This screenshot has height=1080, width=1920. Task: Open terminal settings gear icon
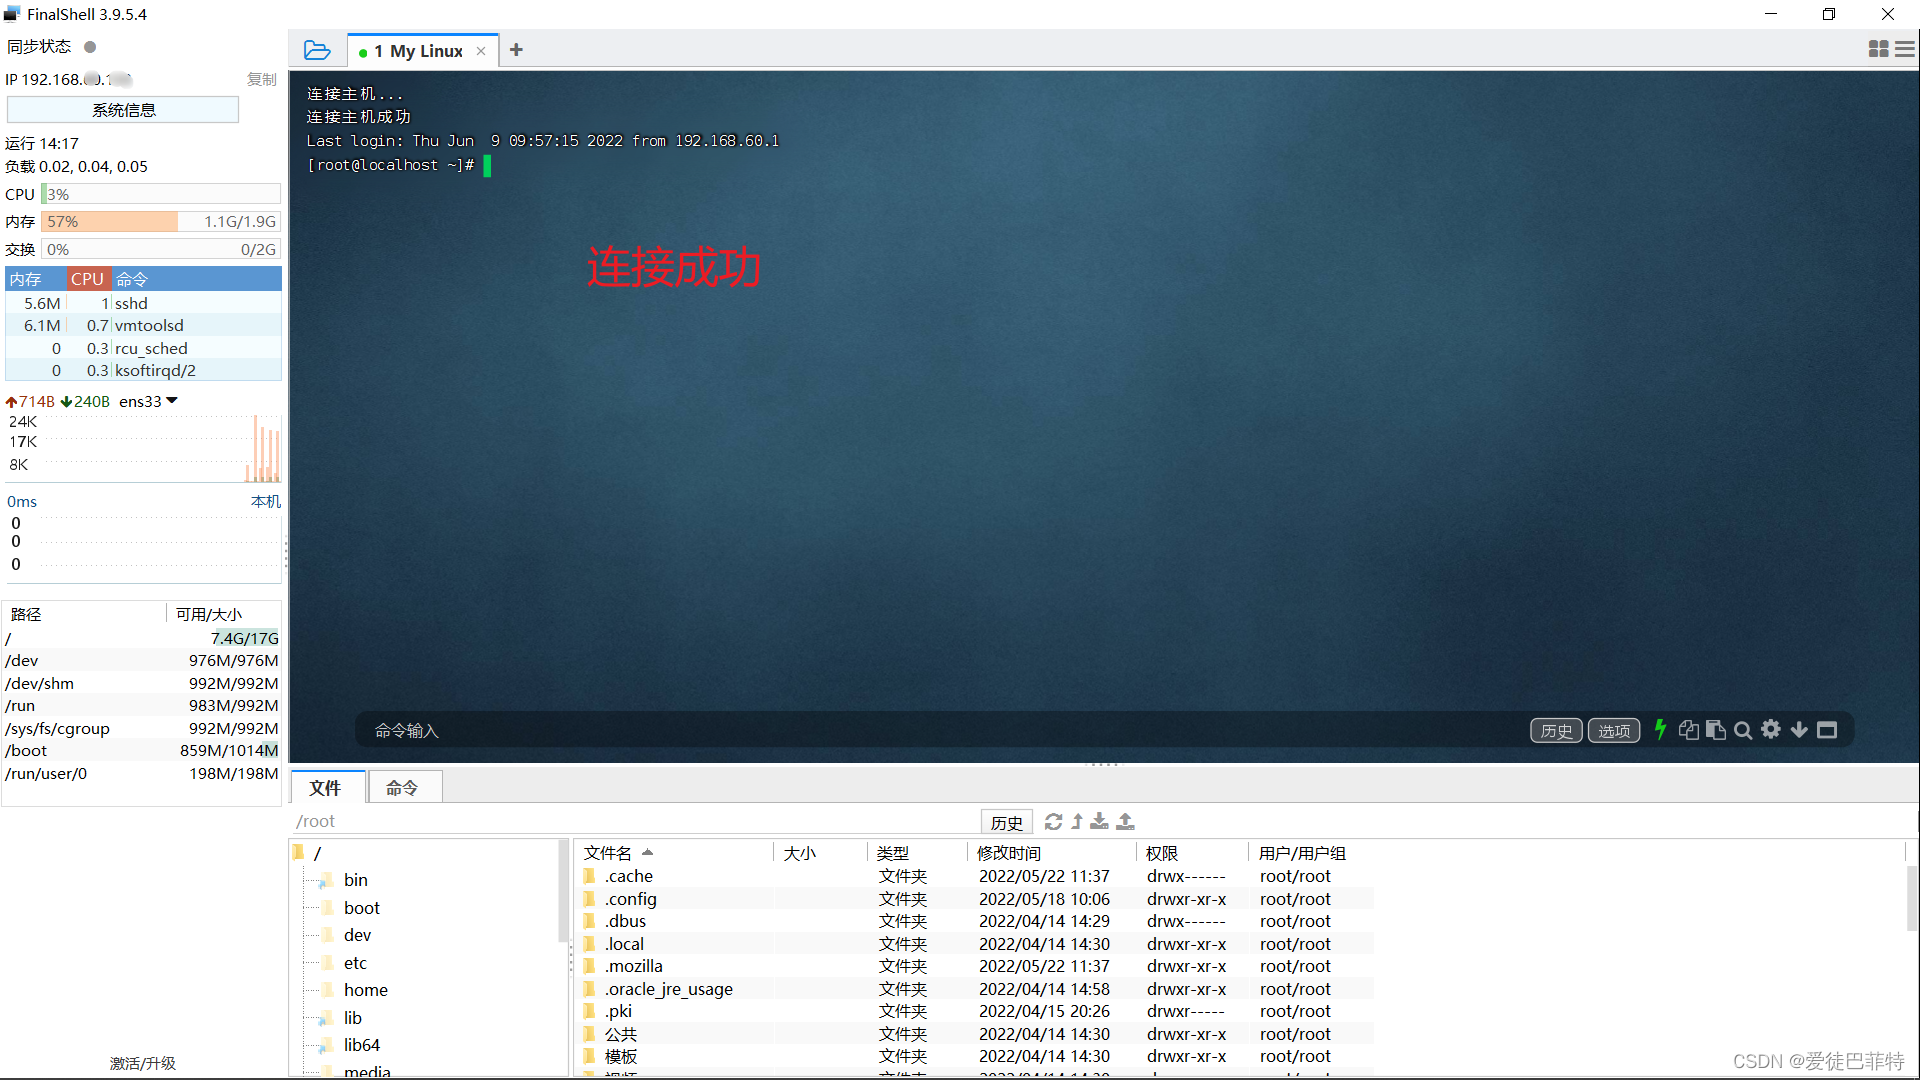[1771, 730]
